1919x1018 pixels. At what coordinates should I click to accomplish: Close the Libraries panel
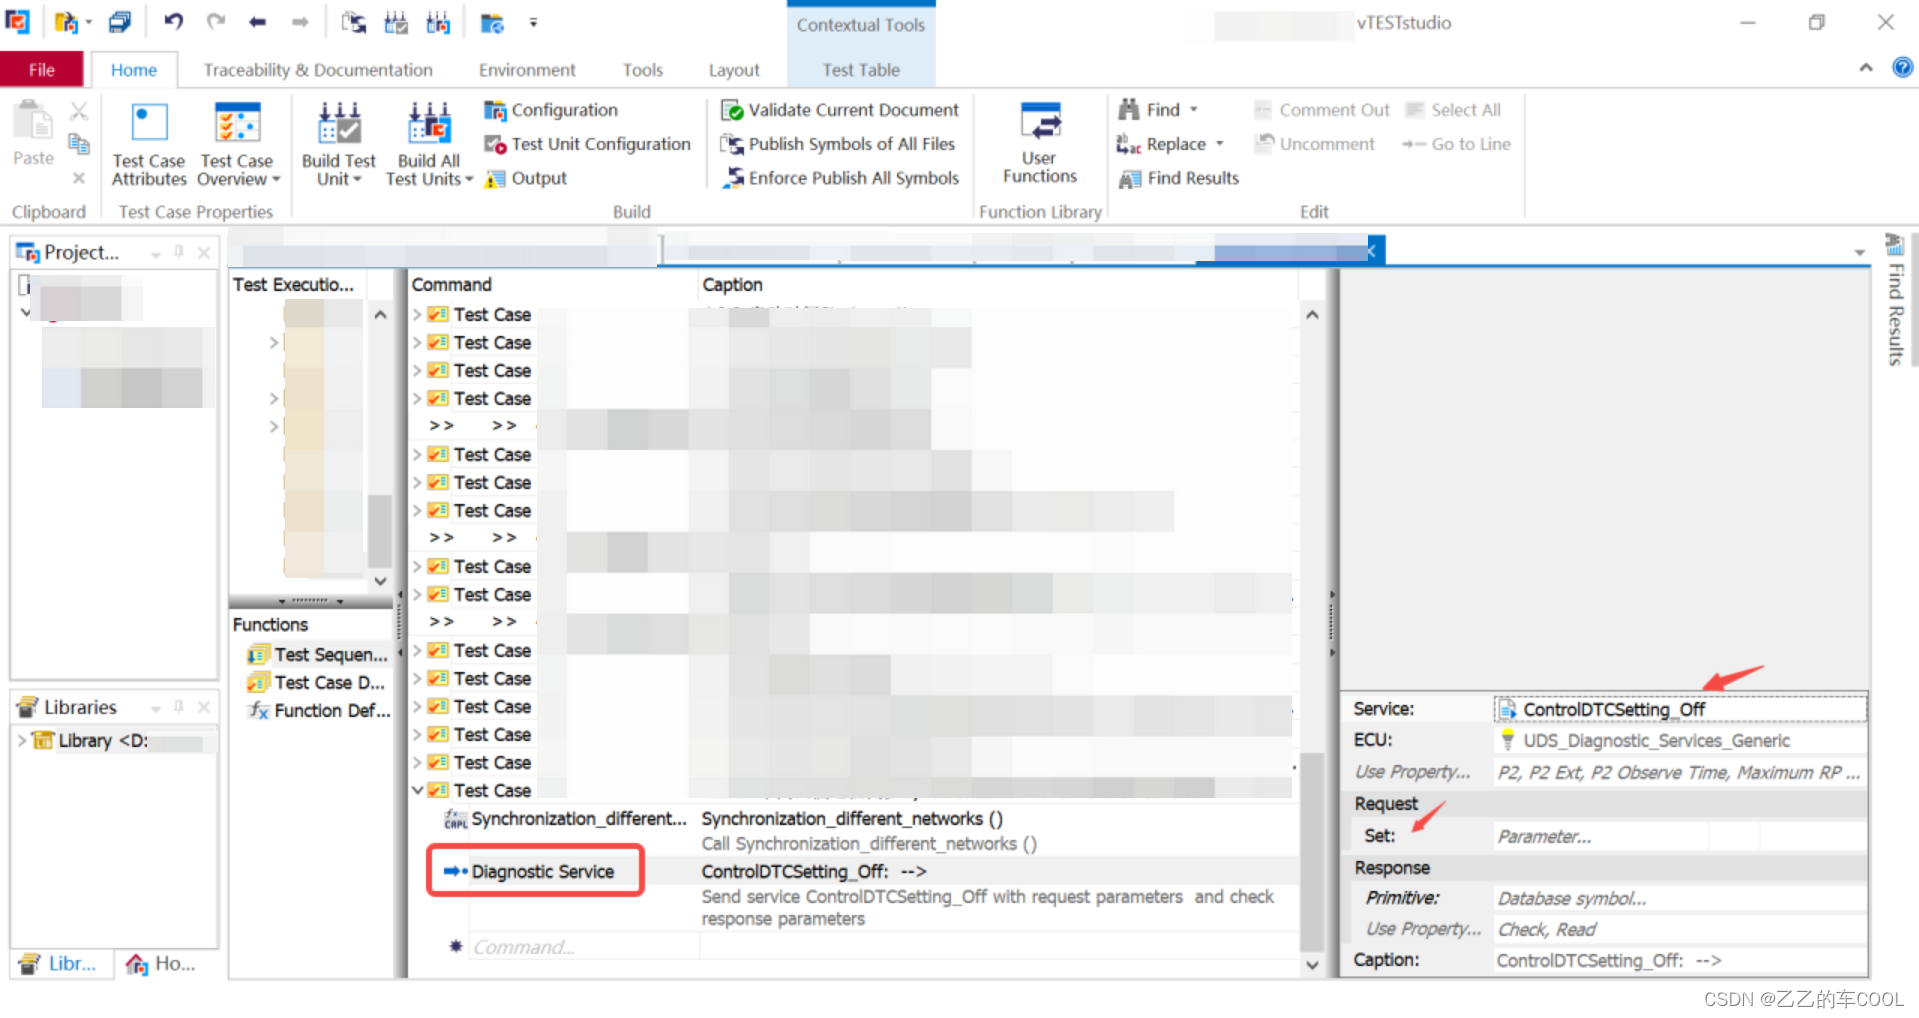coord(204,707)
